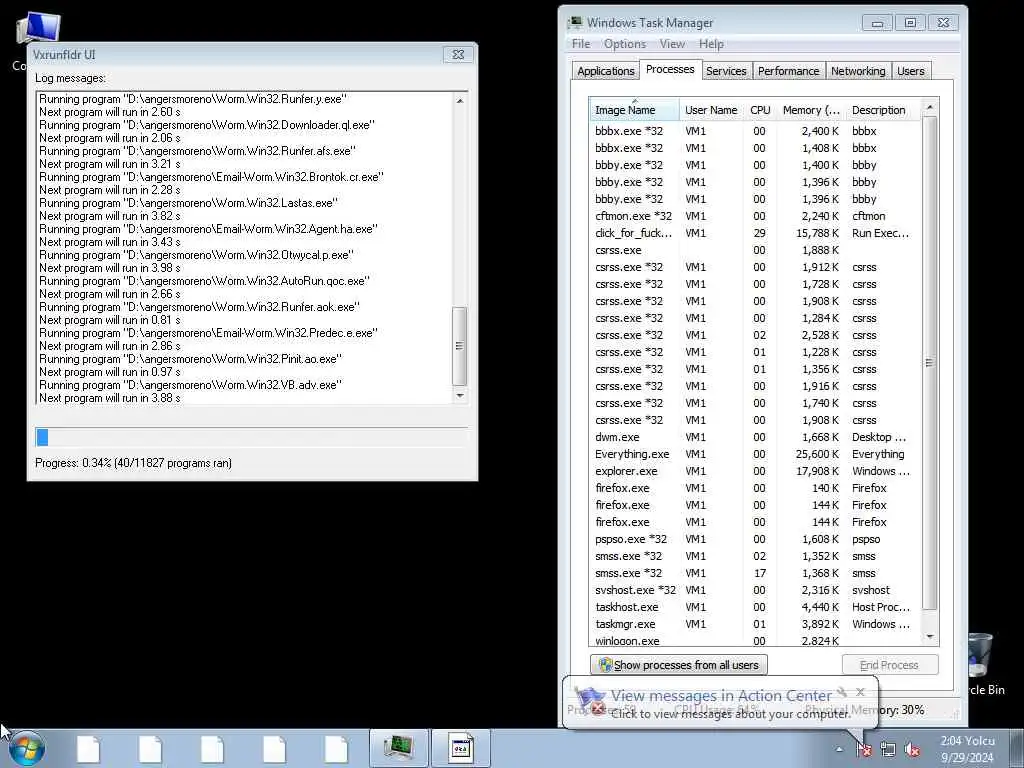This screenshot has height=768, width=1024.
Task: Select cftmon.exe *32 process row
Action: 754,216
